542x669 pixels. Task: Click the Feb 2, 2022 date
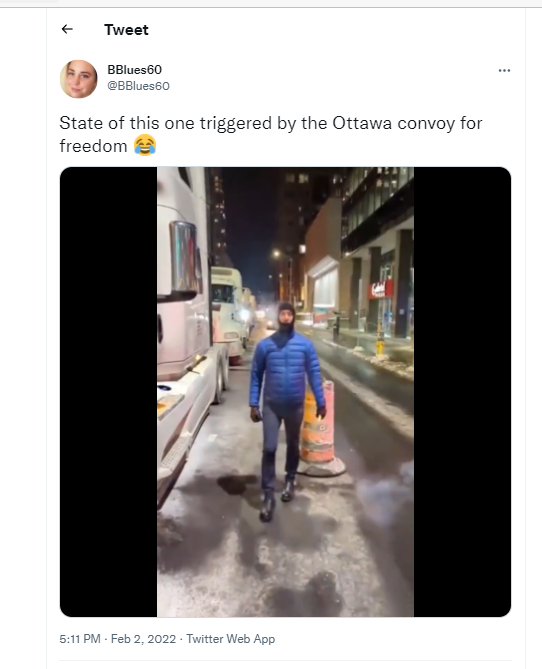point(143,639)
